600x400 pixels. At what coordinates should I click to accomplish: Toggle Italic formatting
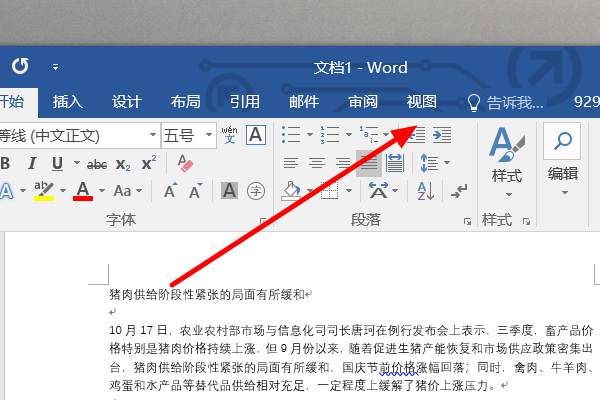pos(32,163)
